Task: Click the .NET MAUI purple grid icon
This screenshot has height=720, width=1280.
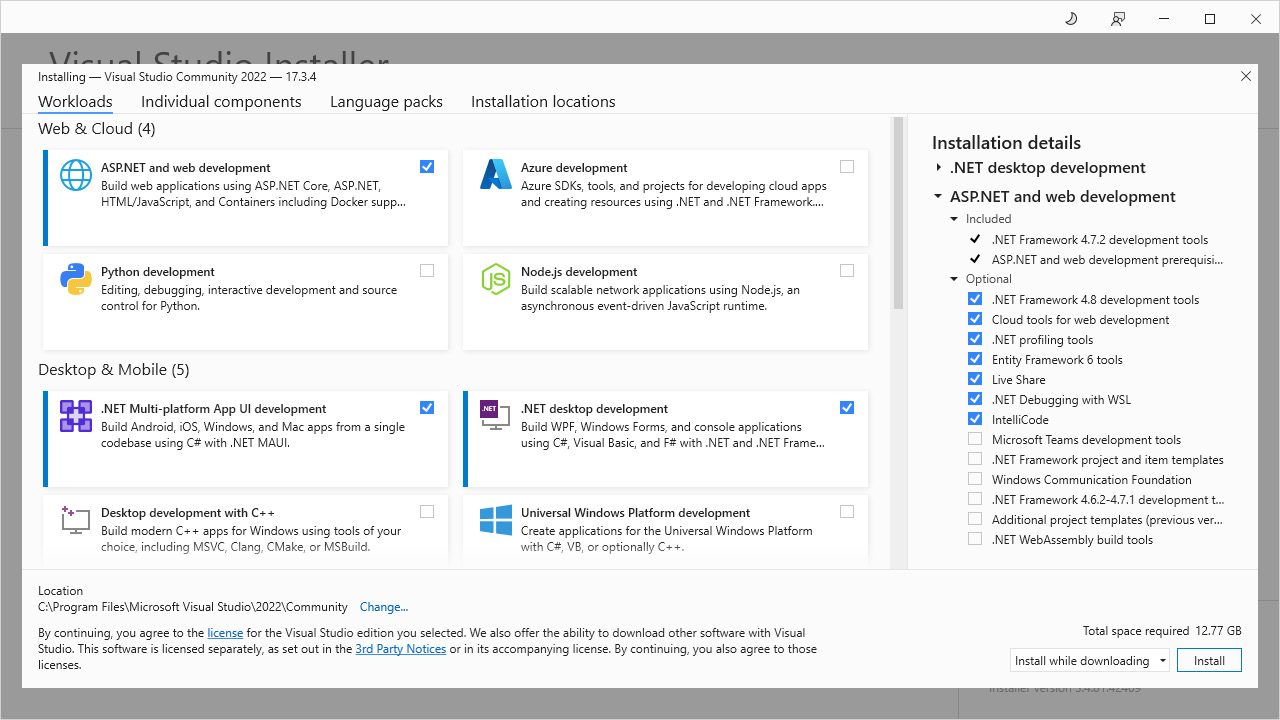Action: 76,416
